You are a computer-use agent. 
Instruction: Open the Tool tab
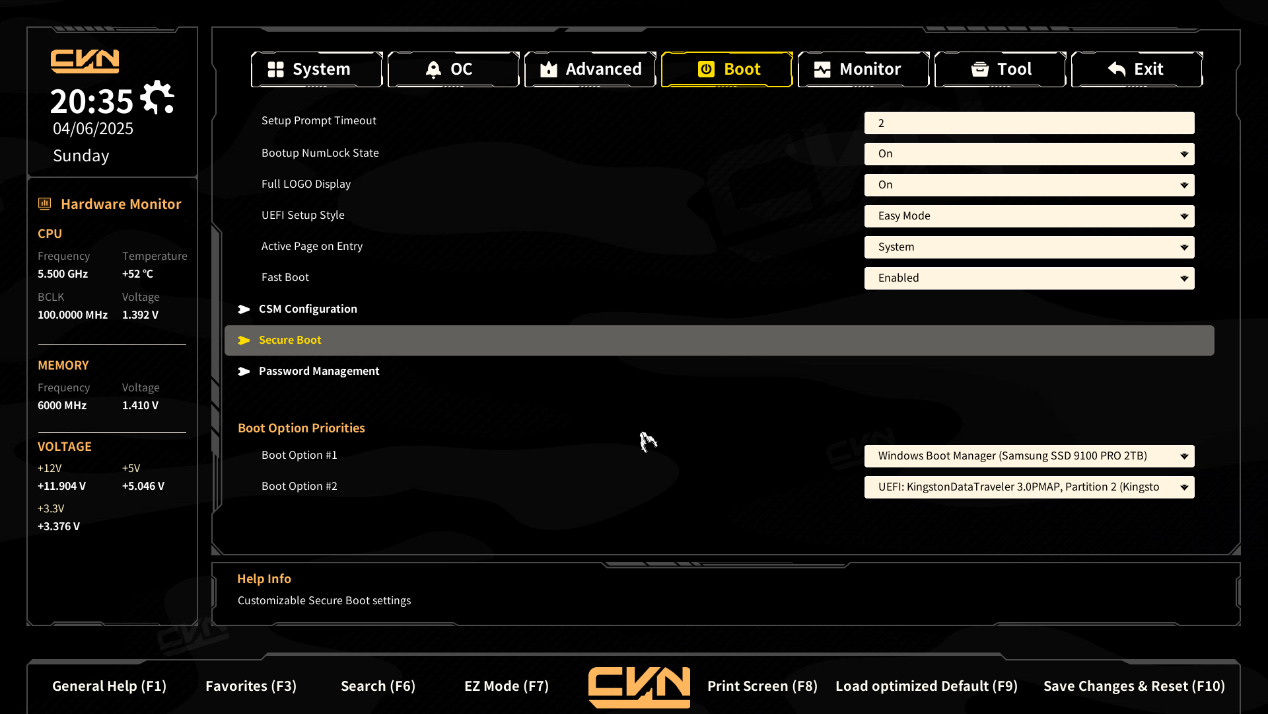[1000, 69]
